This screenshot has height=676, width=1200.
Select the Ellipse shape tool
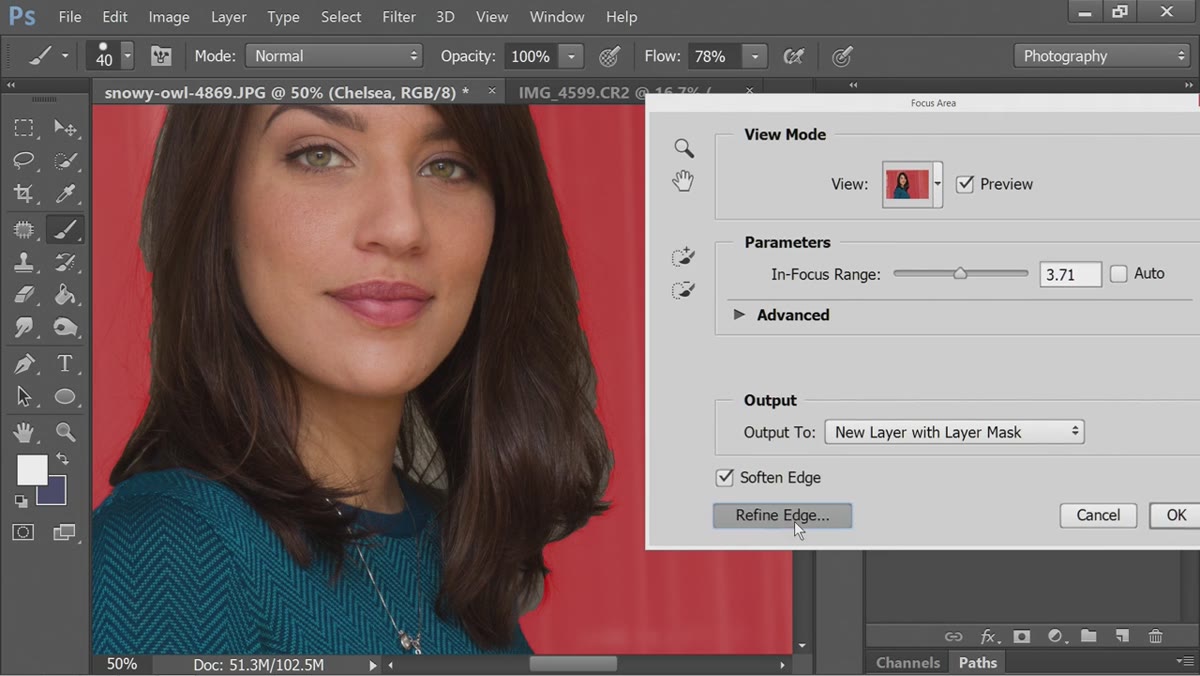click(x=65, y=397)
